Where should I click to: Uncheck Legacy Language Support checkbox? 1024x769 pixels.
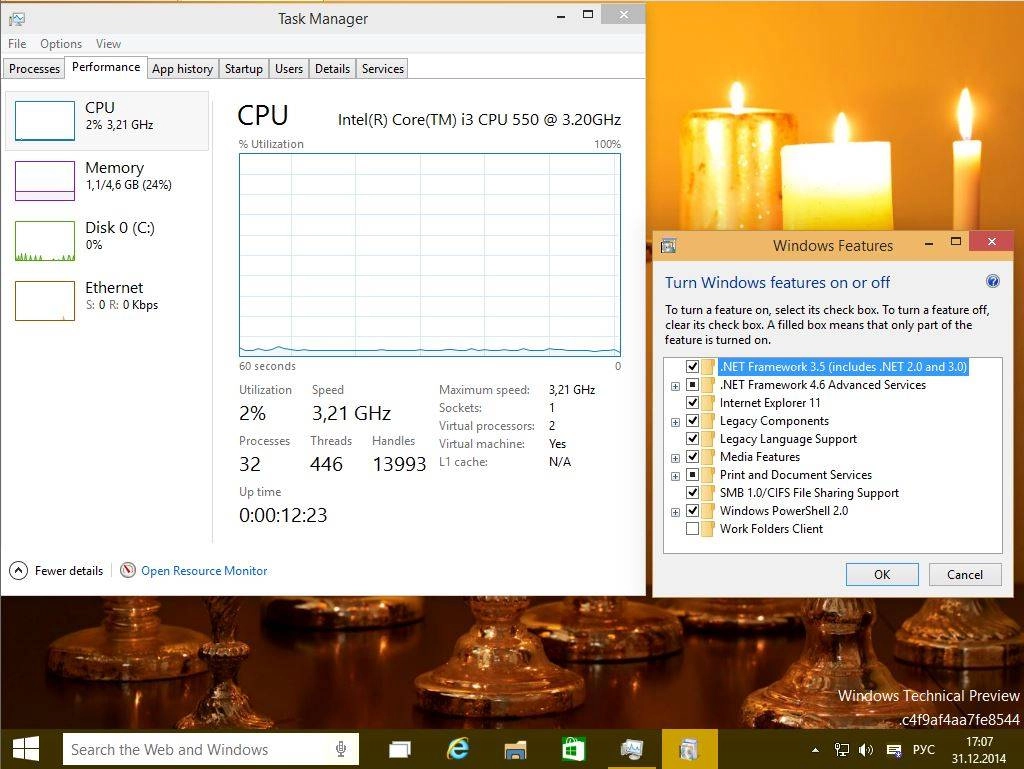pos(692,439)
